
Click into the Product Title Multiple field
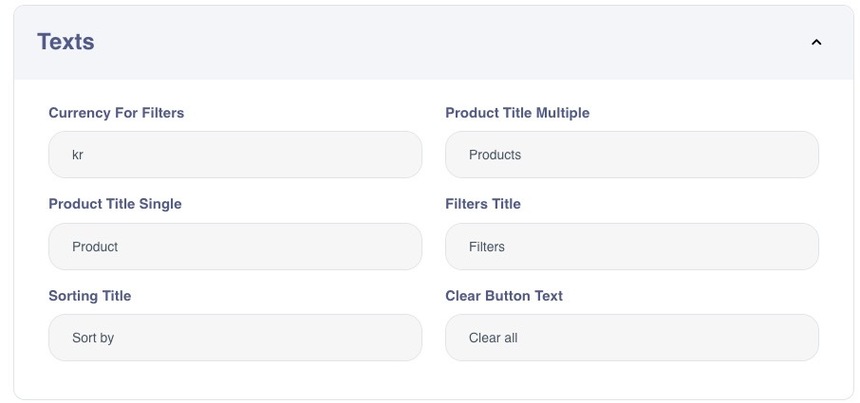tap(632, 155)
